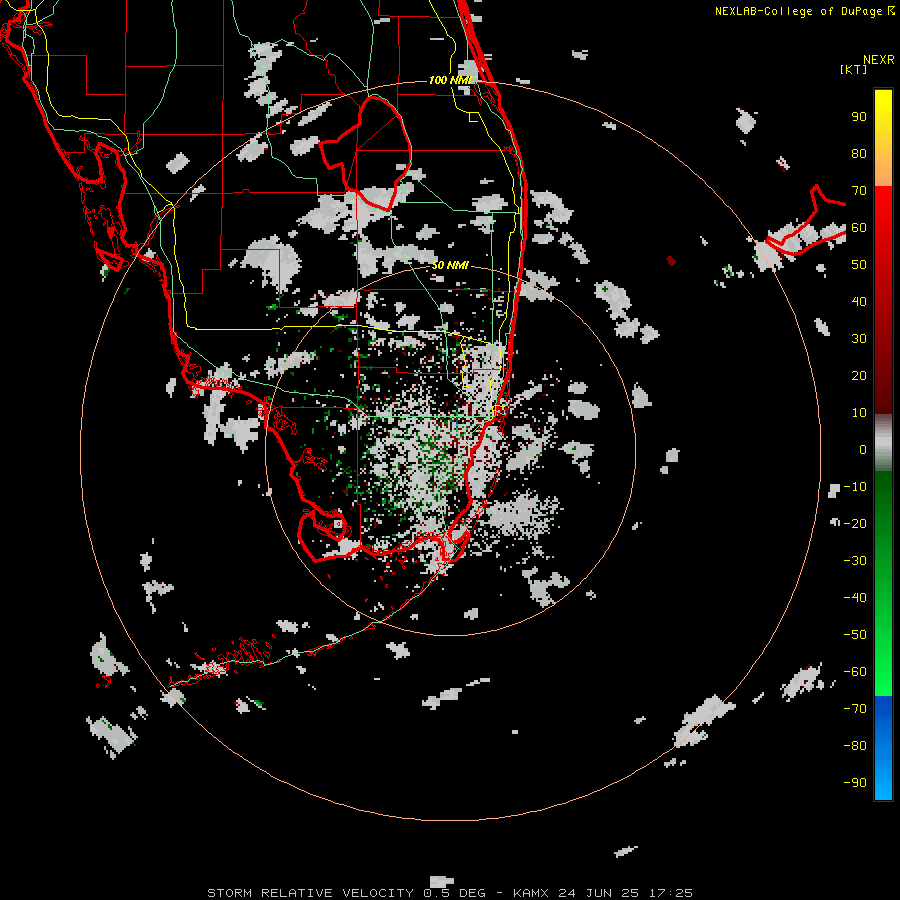Click the KAMX station identifier in the footer
Viewport: 900px width, 900px height.
[x=531, y=893]
